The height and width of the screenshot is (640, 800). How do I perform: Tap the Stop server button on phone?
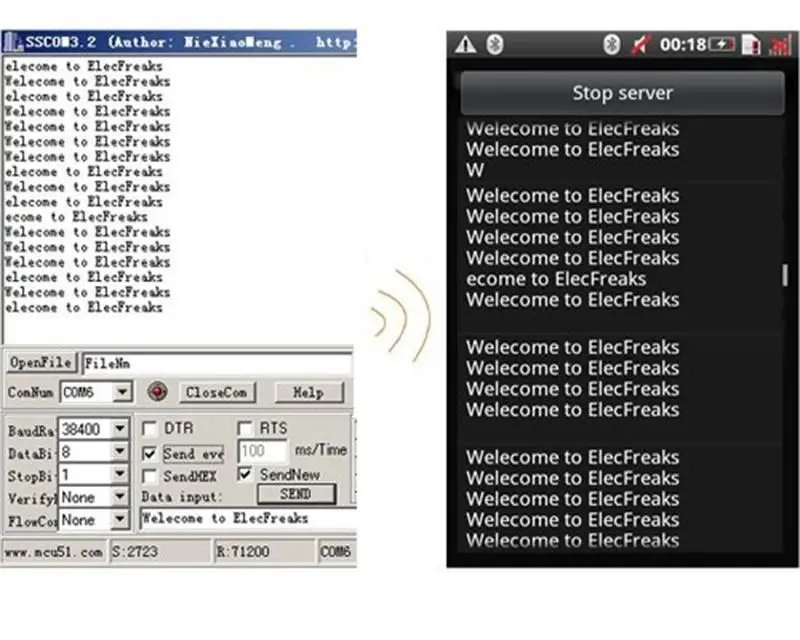pyautogui.click(x=622, y=93)
